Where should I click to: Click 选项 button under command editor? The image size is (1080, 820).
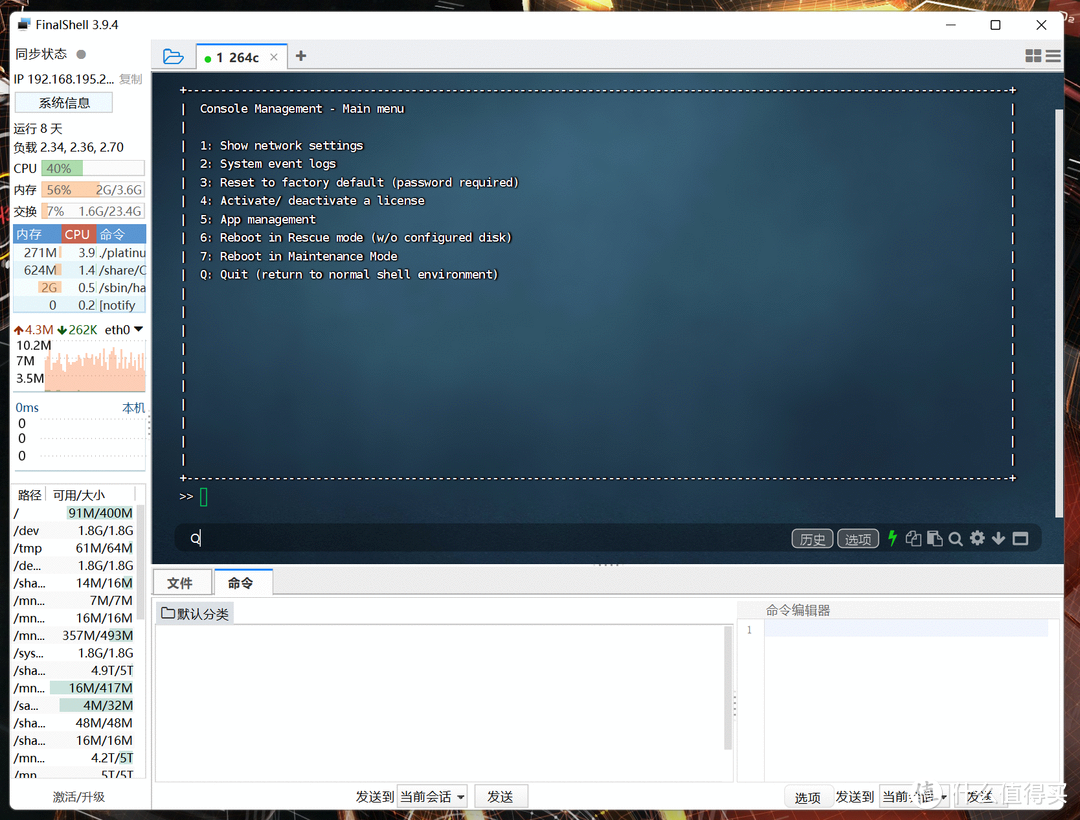pyautogui.click(x=807, y=797)
